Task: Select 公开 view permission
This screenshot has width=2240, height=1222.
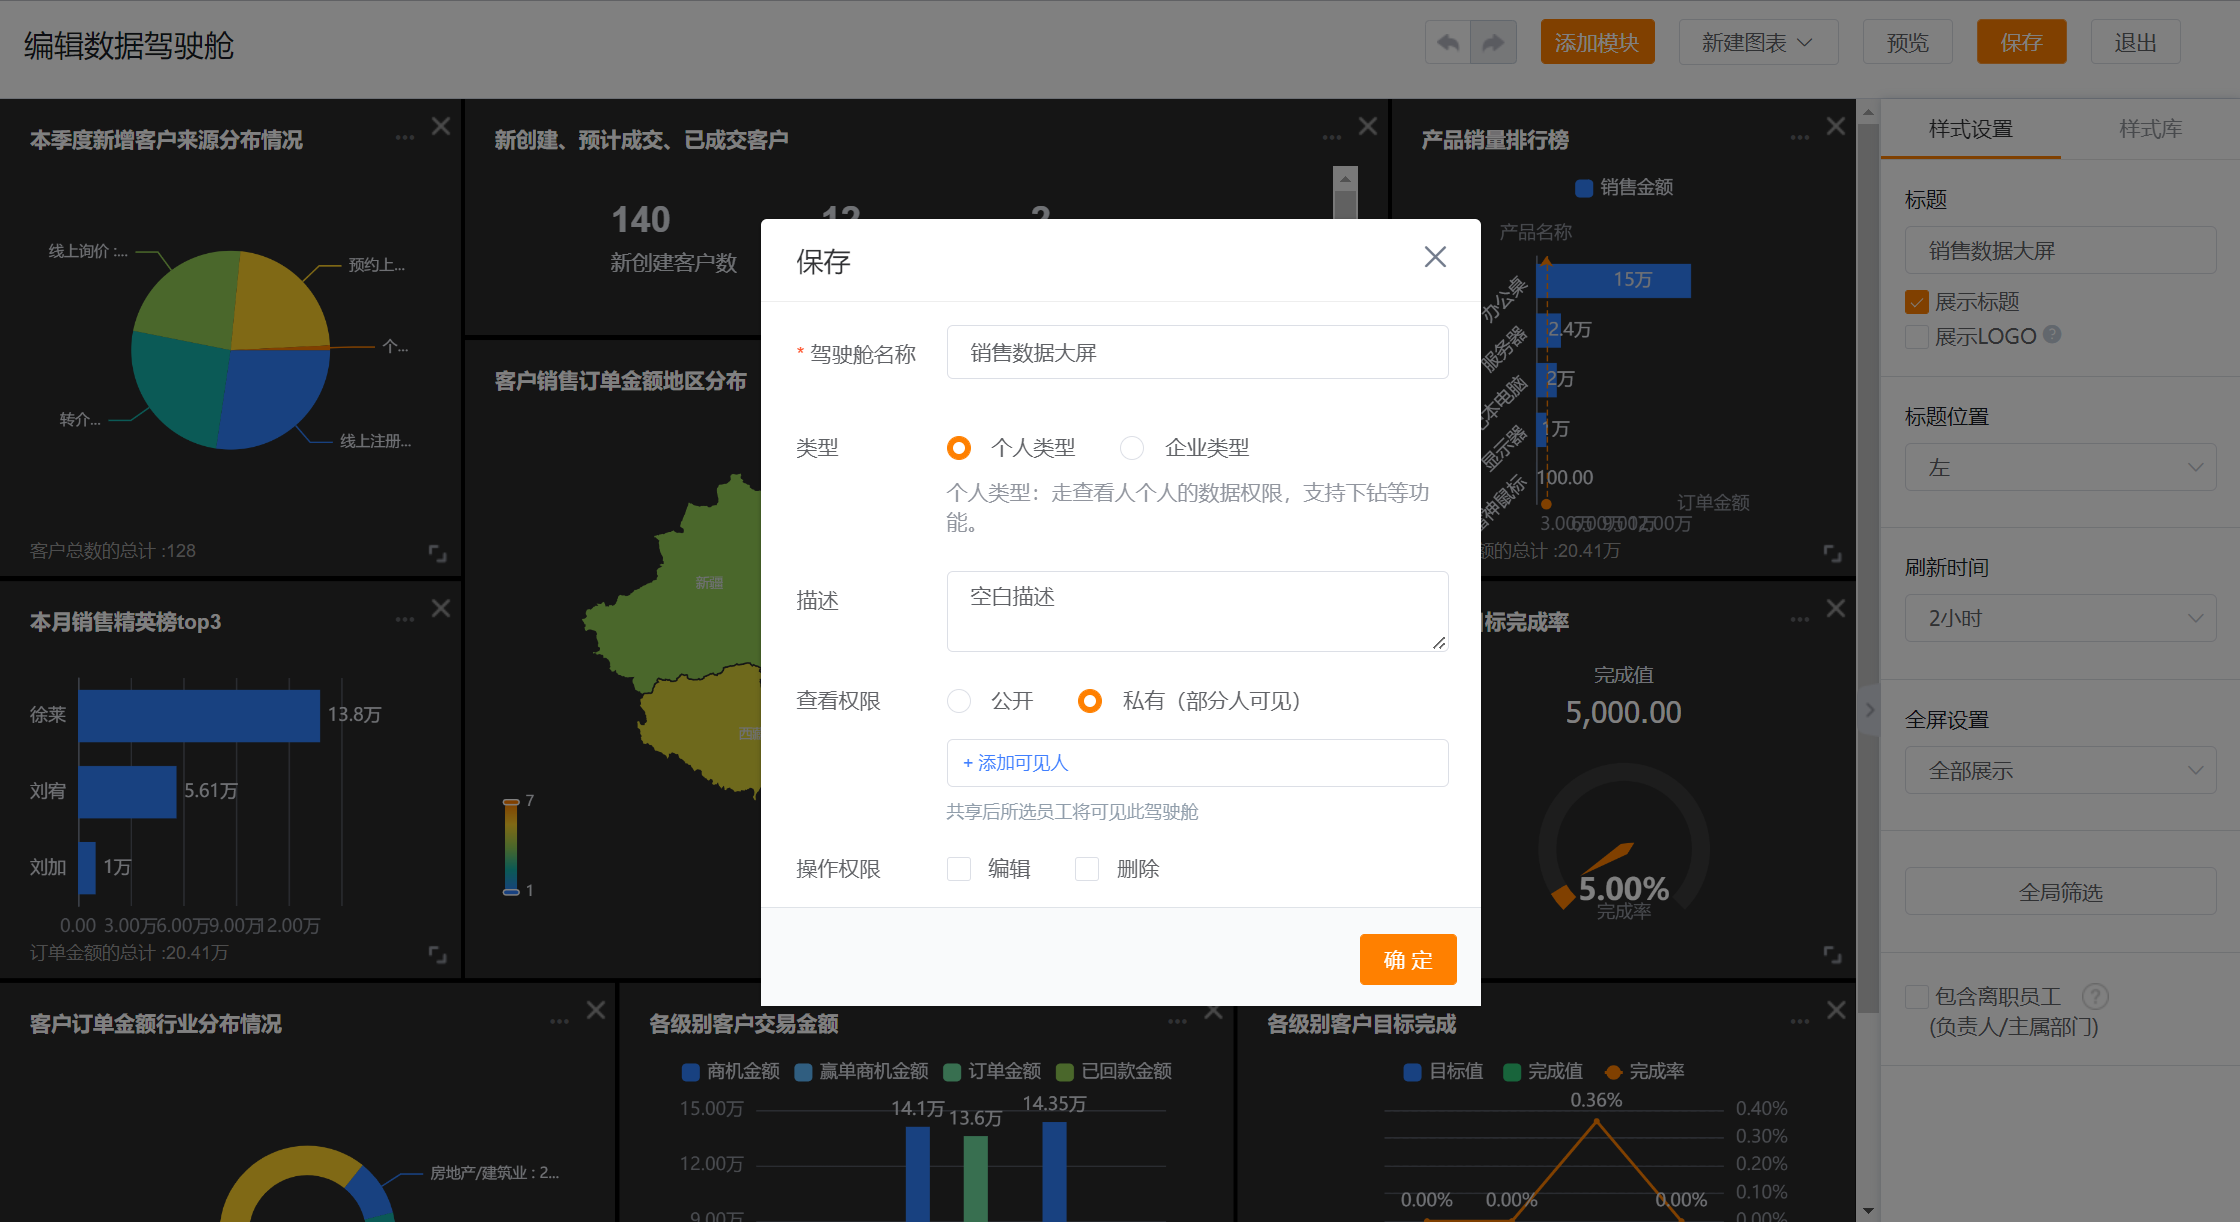Action: pyautogui.click(x=959, y=701)
